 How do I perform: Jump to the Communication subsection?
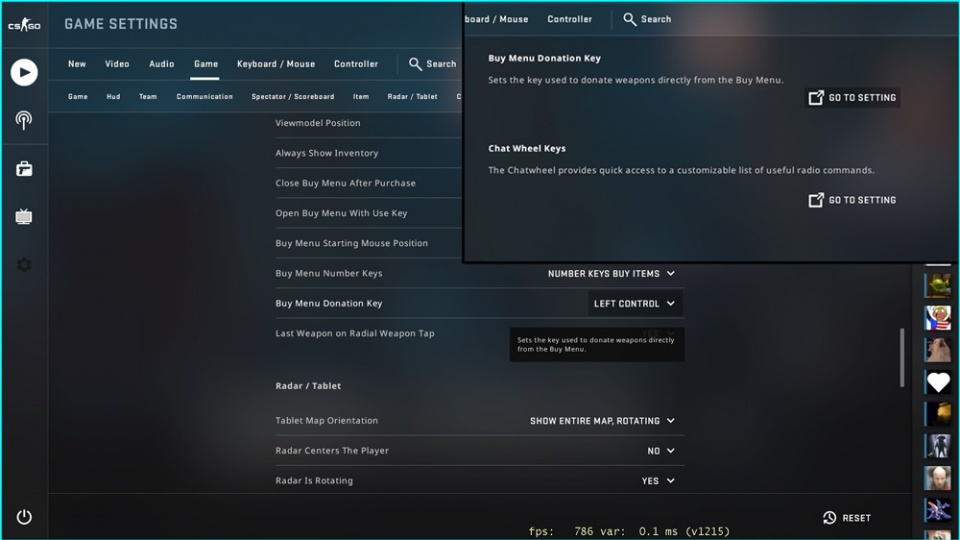tap(204, 97)
